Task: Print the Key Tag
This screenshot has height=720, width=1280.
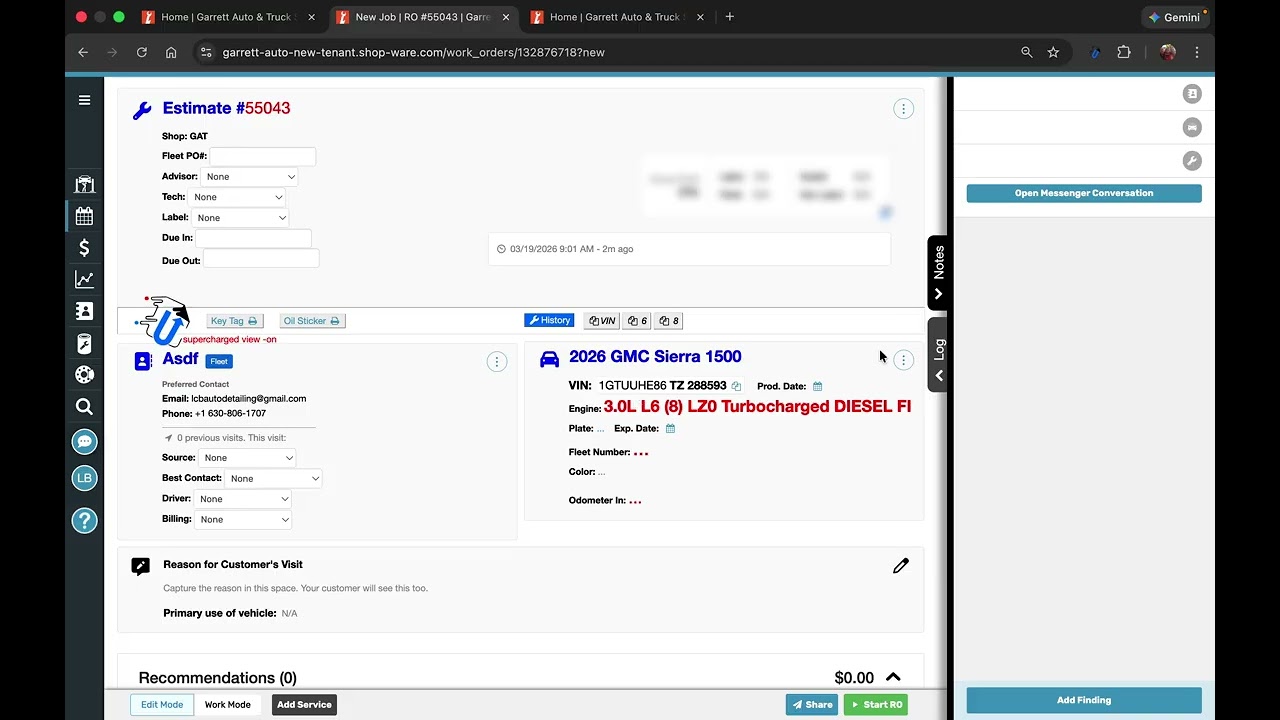Action: coord(235,321)
